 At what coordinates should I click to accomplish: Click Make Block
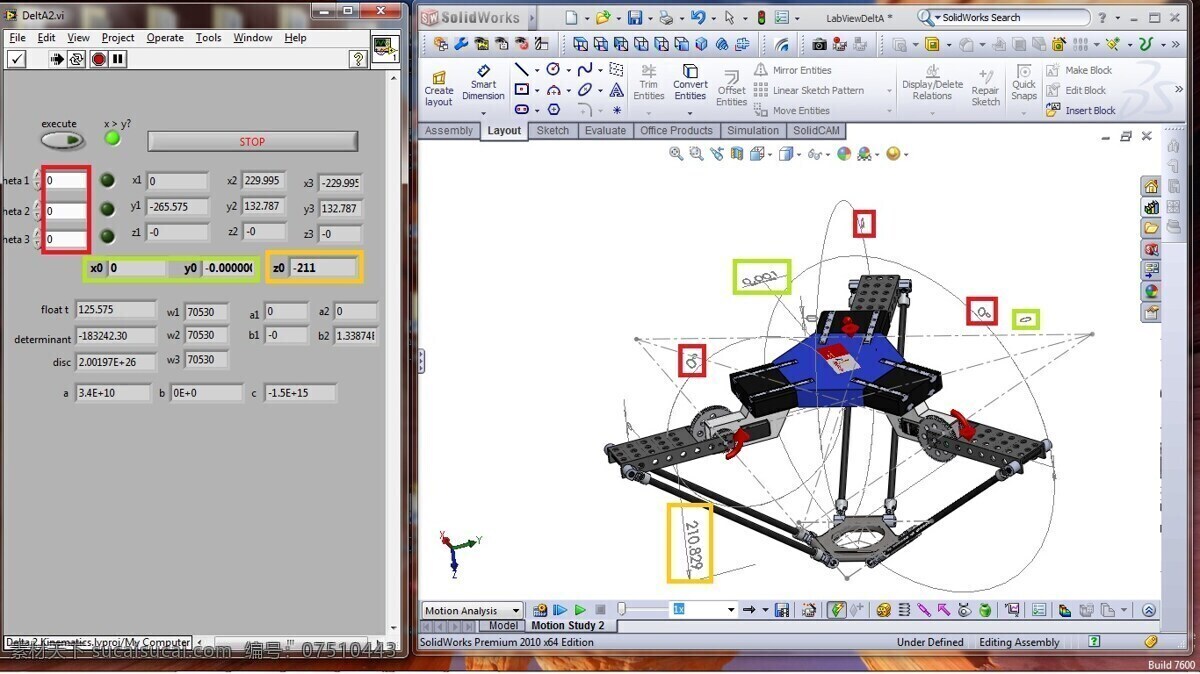click(x=1079, y=70)
